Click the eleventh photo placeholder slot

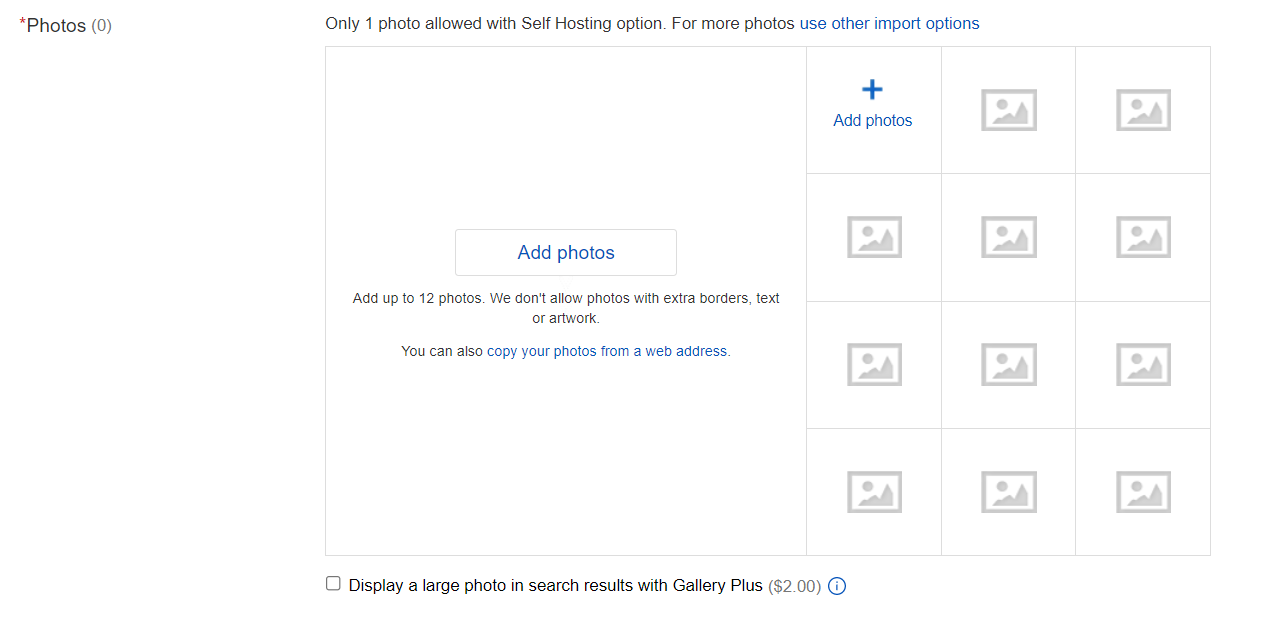coord(1008,492)
